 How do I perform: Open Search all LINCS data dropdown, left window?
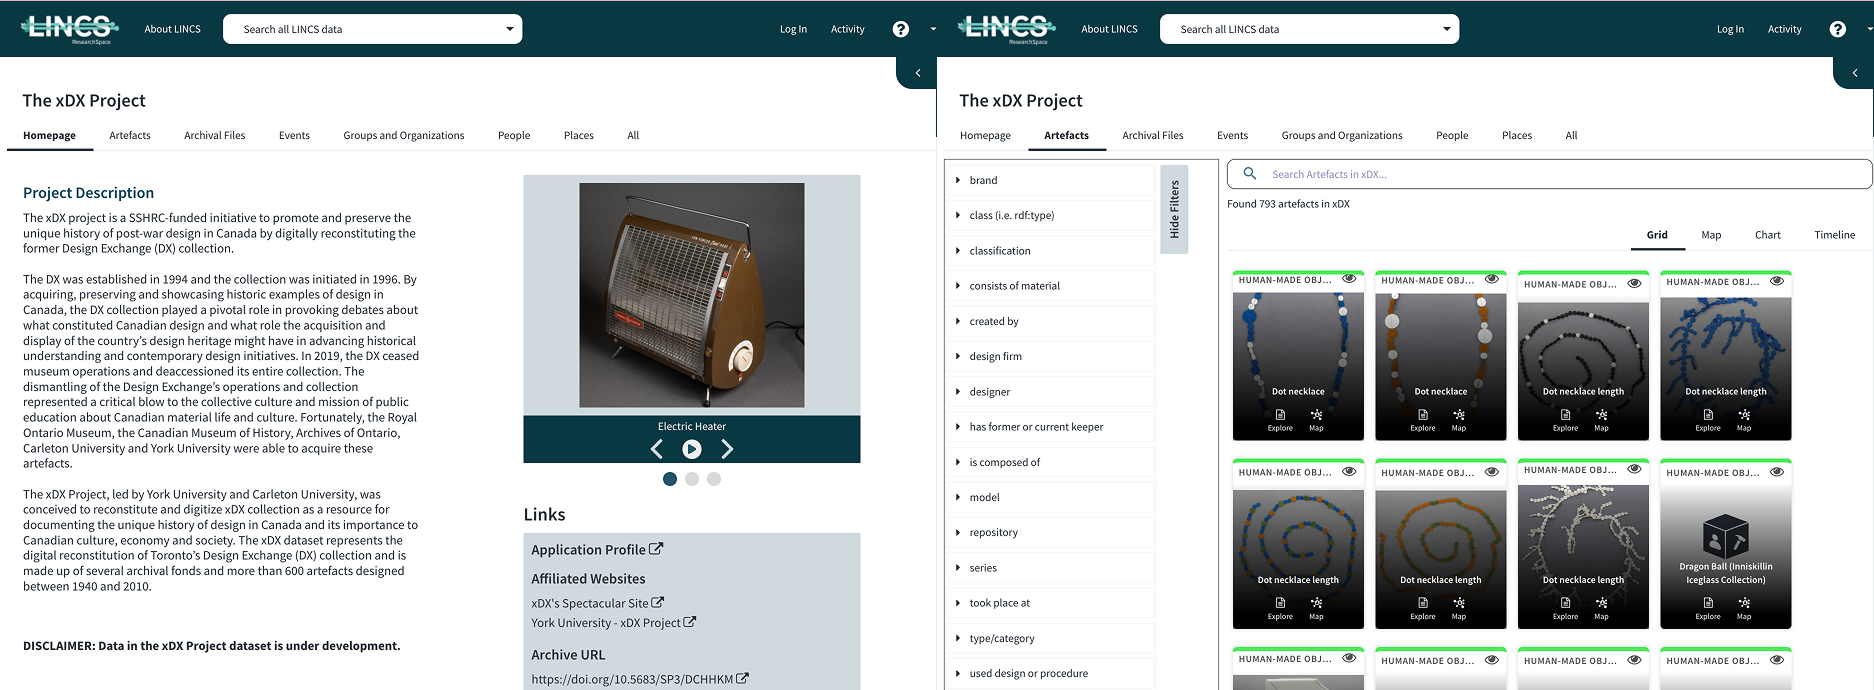[373, 29]
